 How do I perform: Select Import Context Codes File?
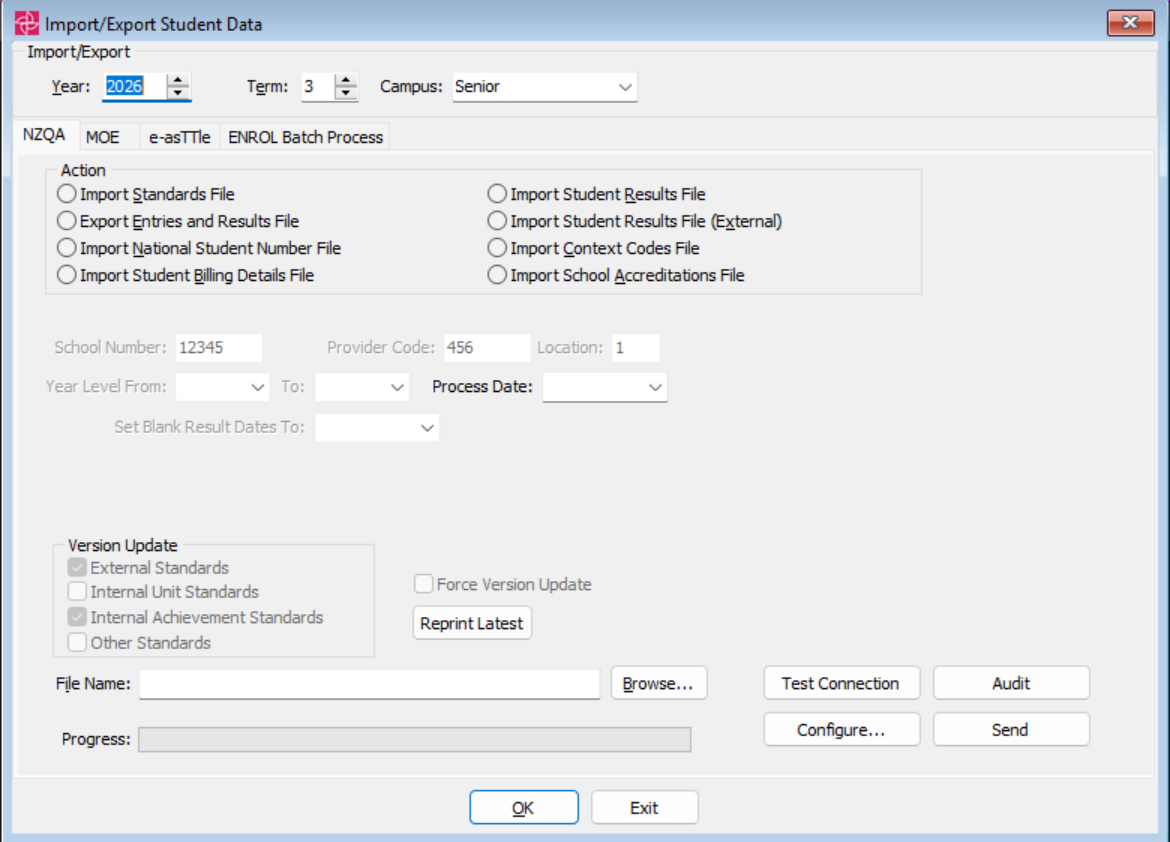click(594, 248)
